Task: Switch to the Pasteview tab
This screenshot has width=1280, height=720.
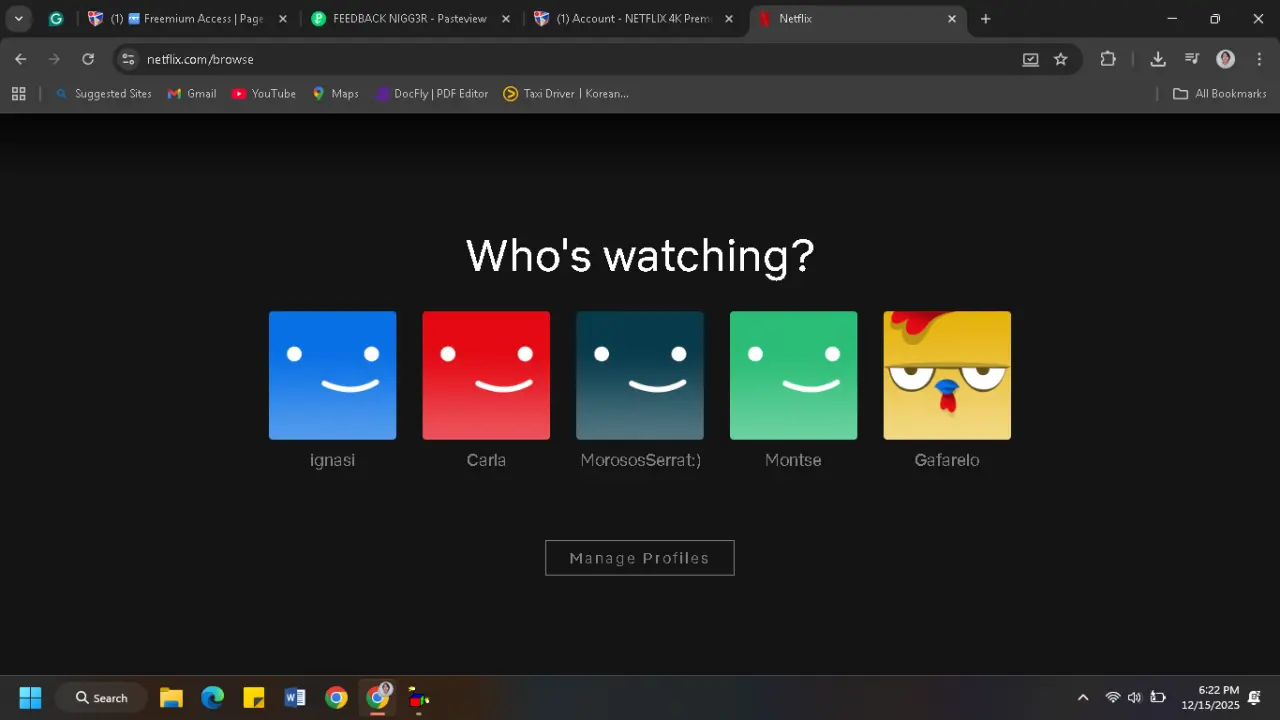Action: (x=410, y=18)
